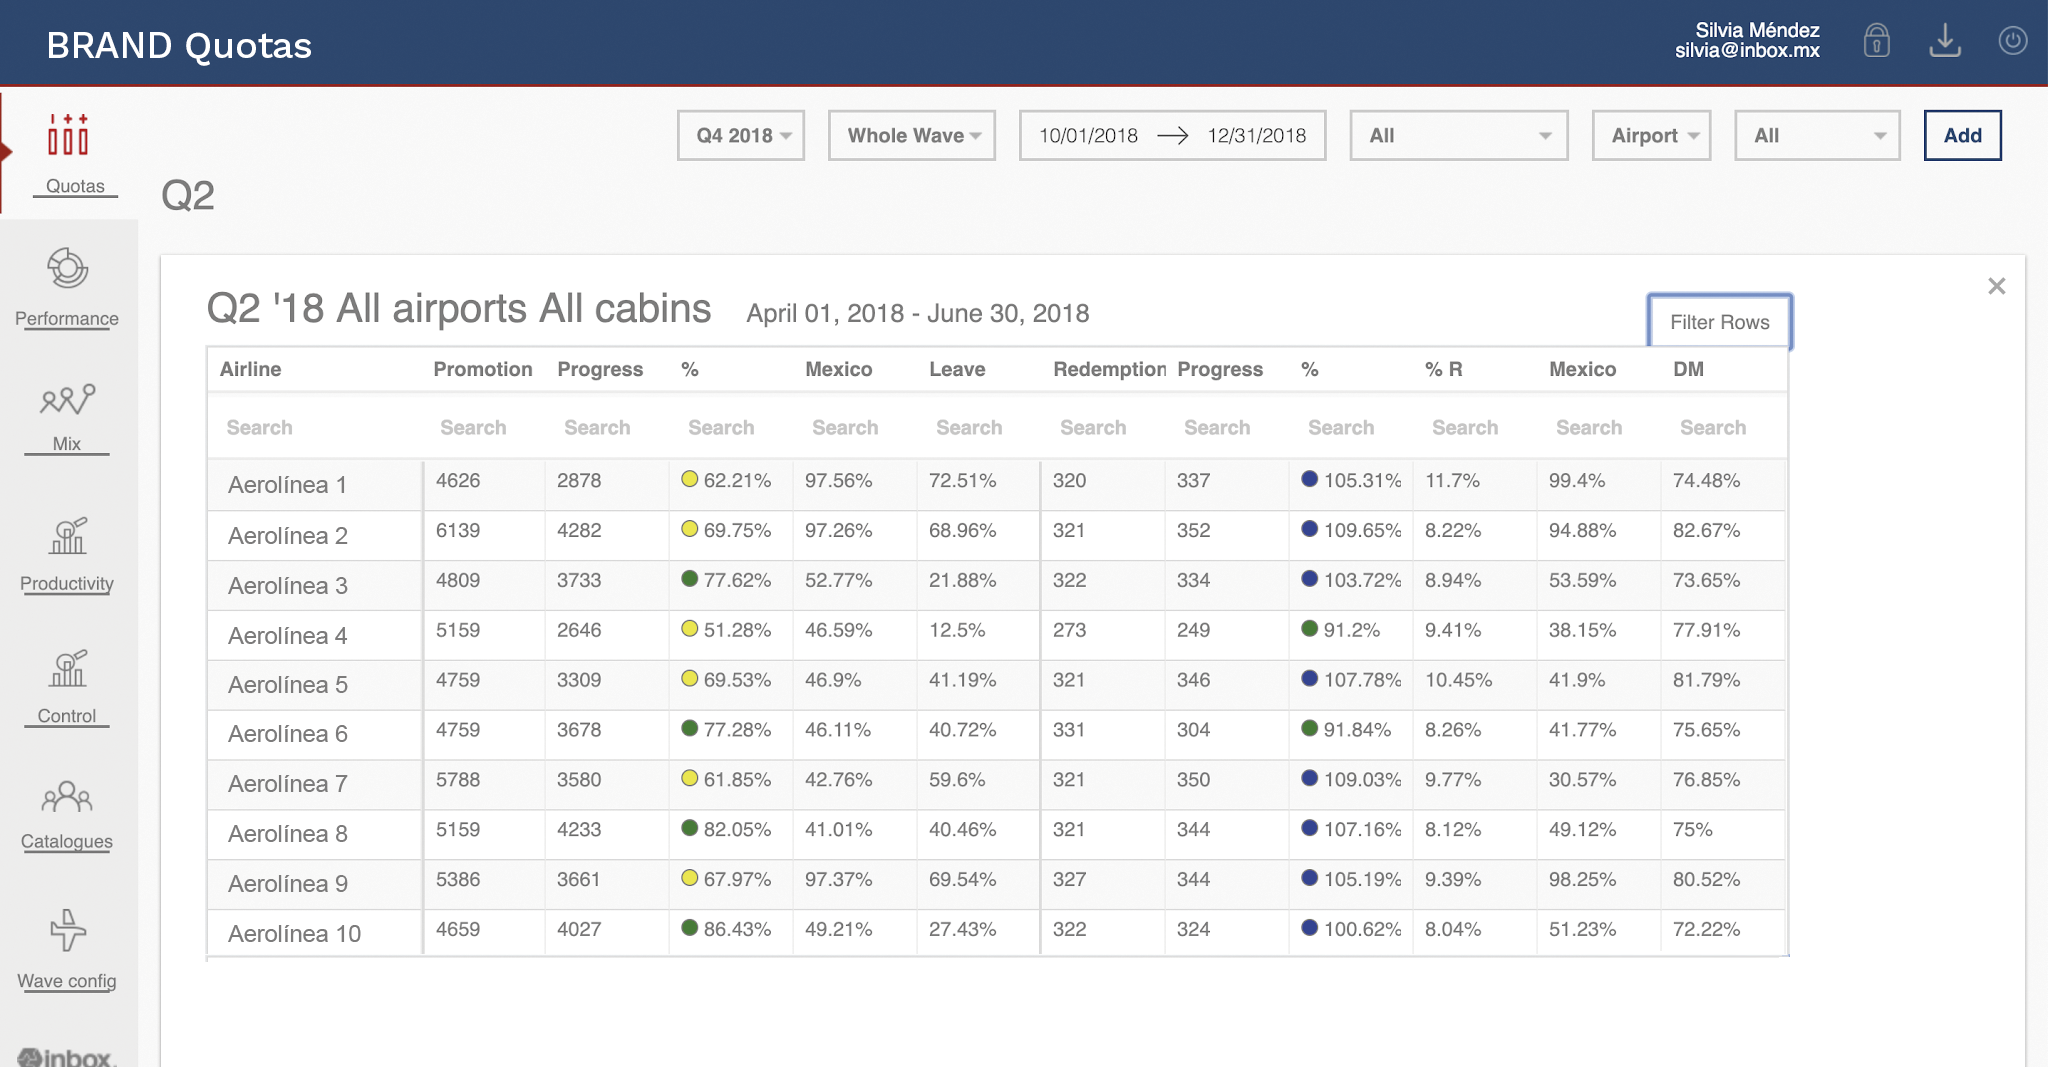Select the Mix line graph icon
Viewport: 2048px width, 1067px height.
pyautogui.click(x=67, y=400)
